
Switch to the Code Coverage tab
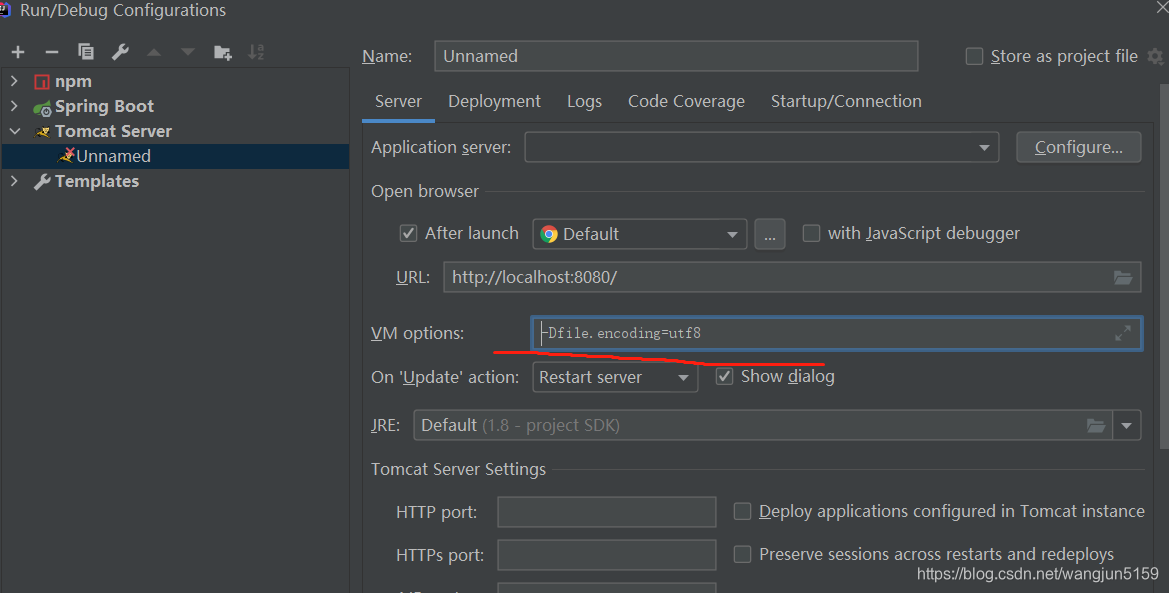point(686,101)
